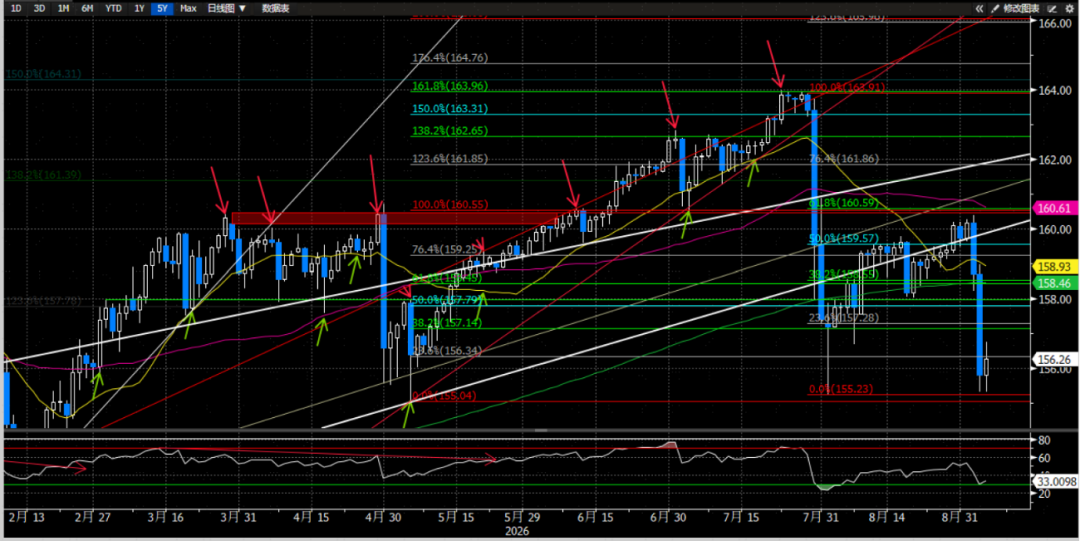Click the 23.6%(156.34) Fibonacci label
The width and height of the screenshot is (1080, 541).
[x=446, y=350]
